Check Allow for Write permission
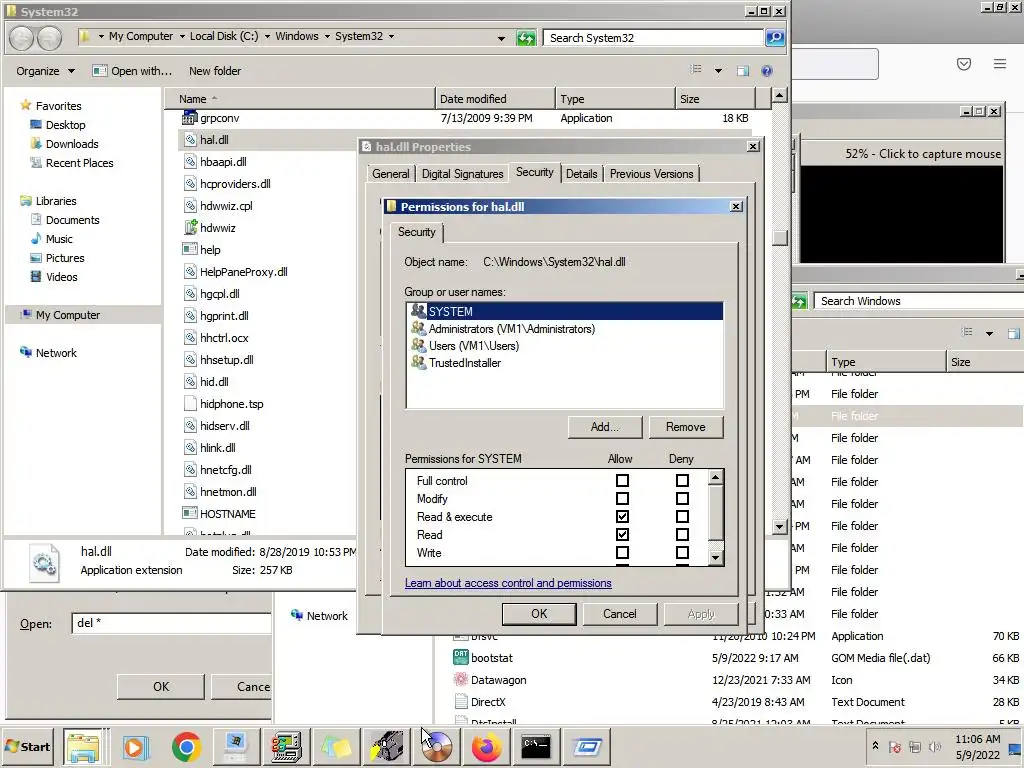 [x=622, y=553]
